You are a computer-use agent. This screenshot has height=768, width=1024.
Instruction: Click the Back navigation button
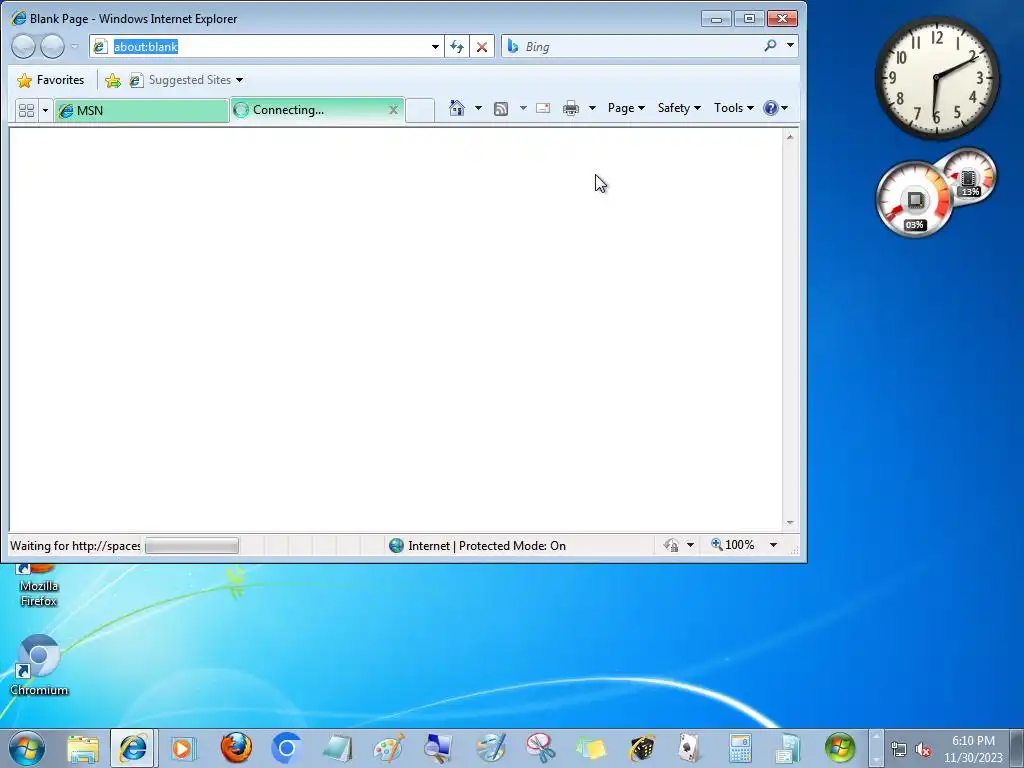pyautogui.click(x=24, y=46)
